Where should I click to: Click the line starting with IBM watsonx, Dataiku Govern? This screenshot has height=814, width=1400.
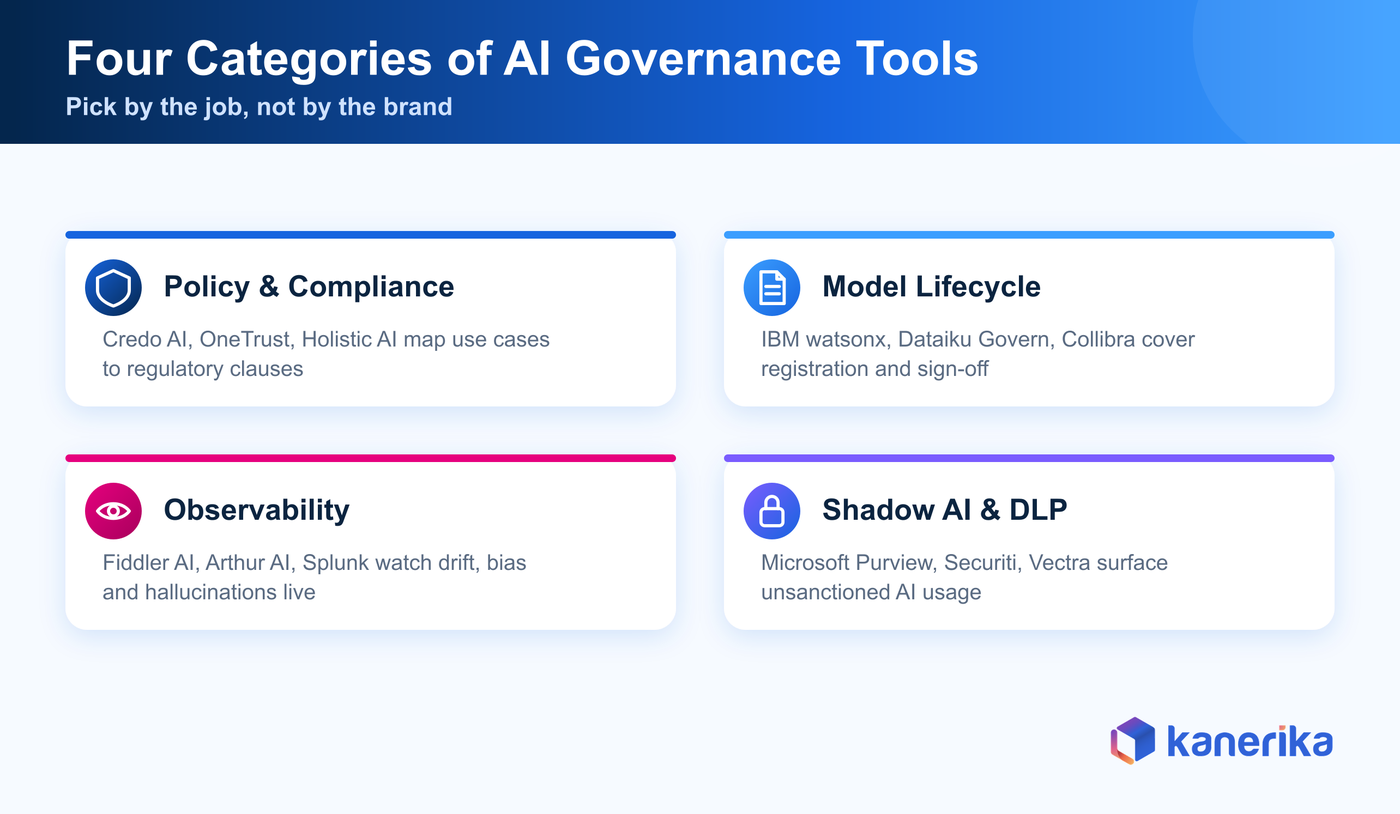pos(978,339)
